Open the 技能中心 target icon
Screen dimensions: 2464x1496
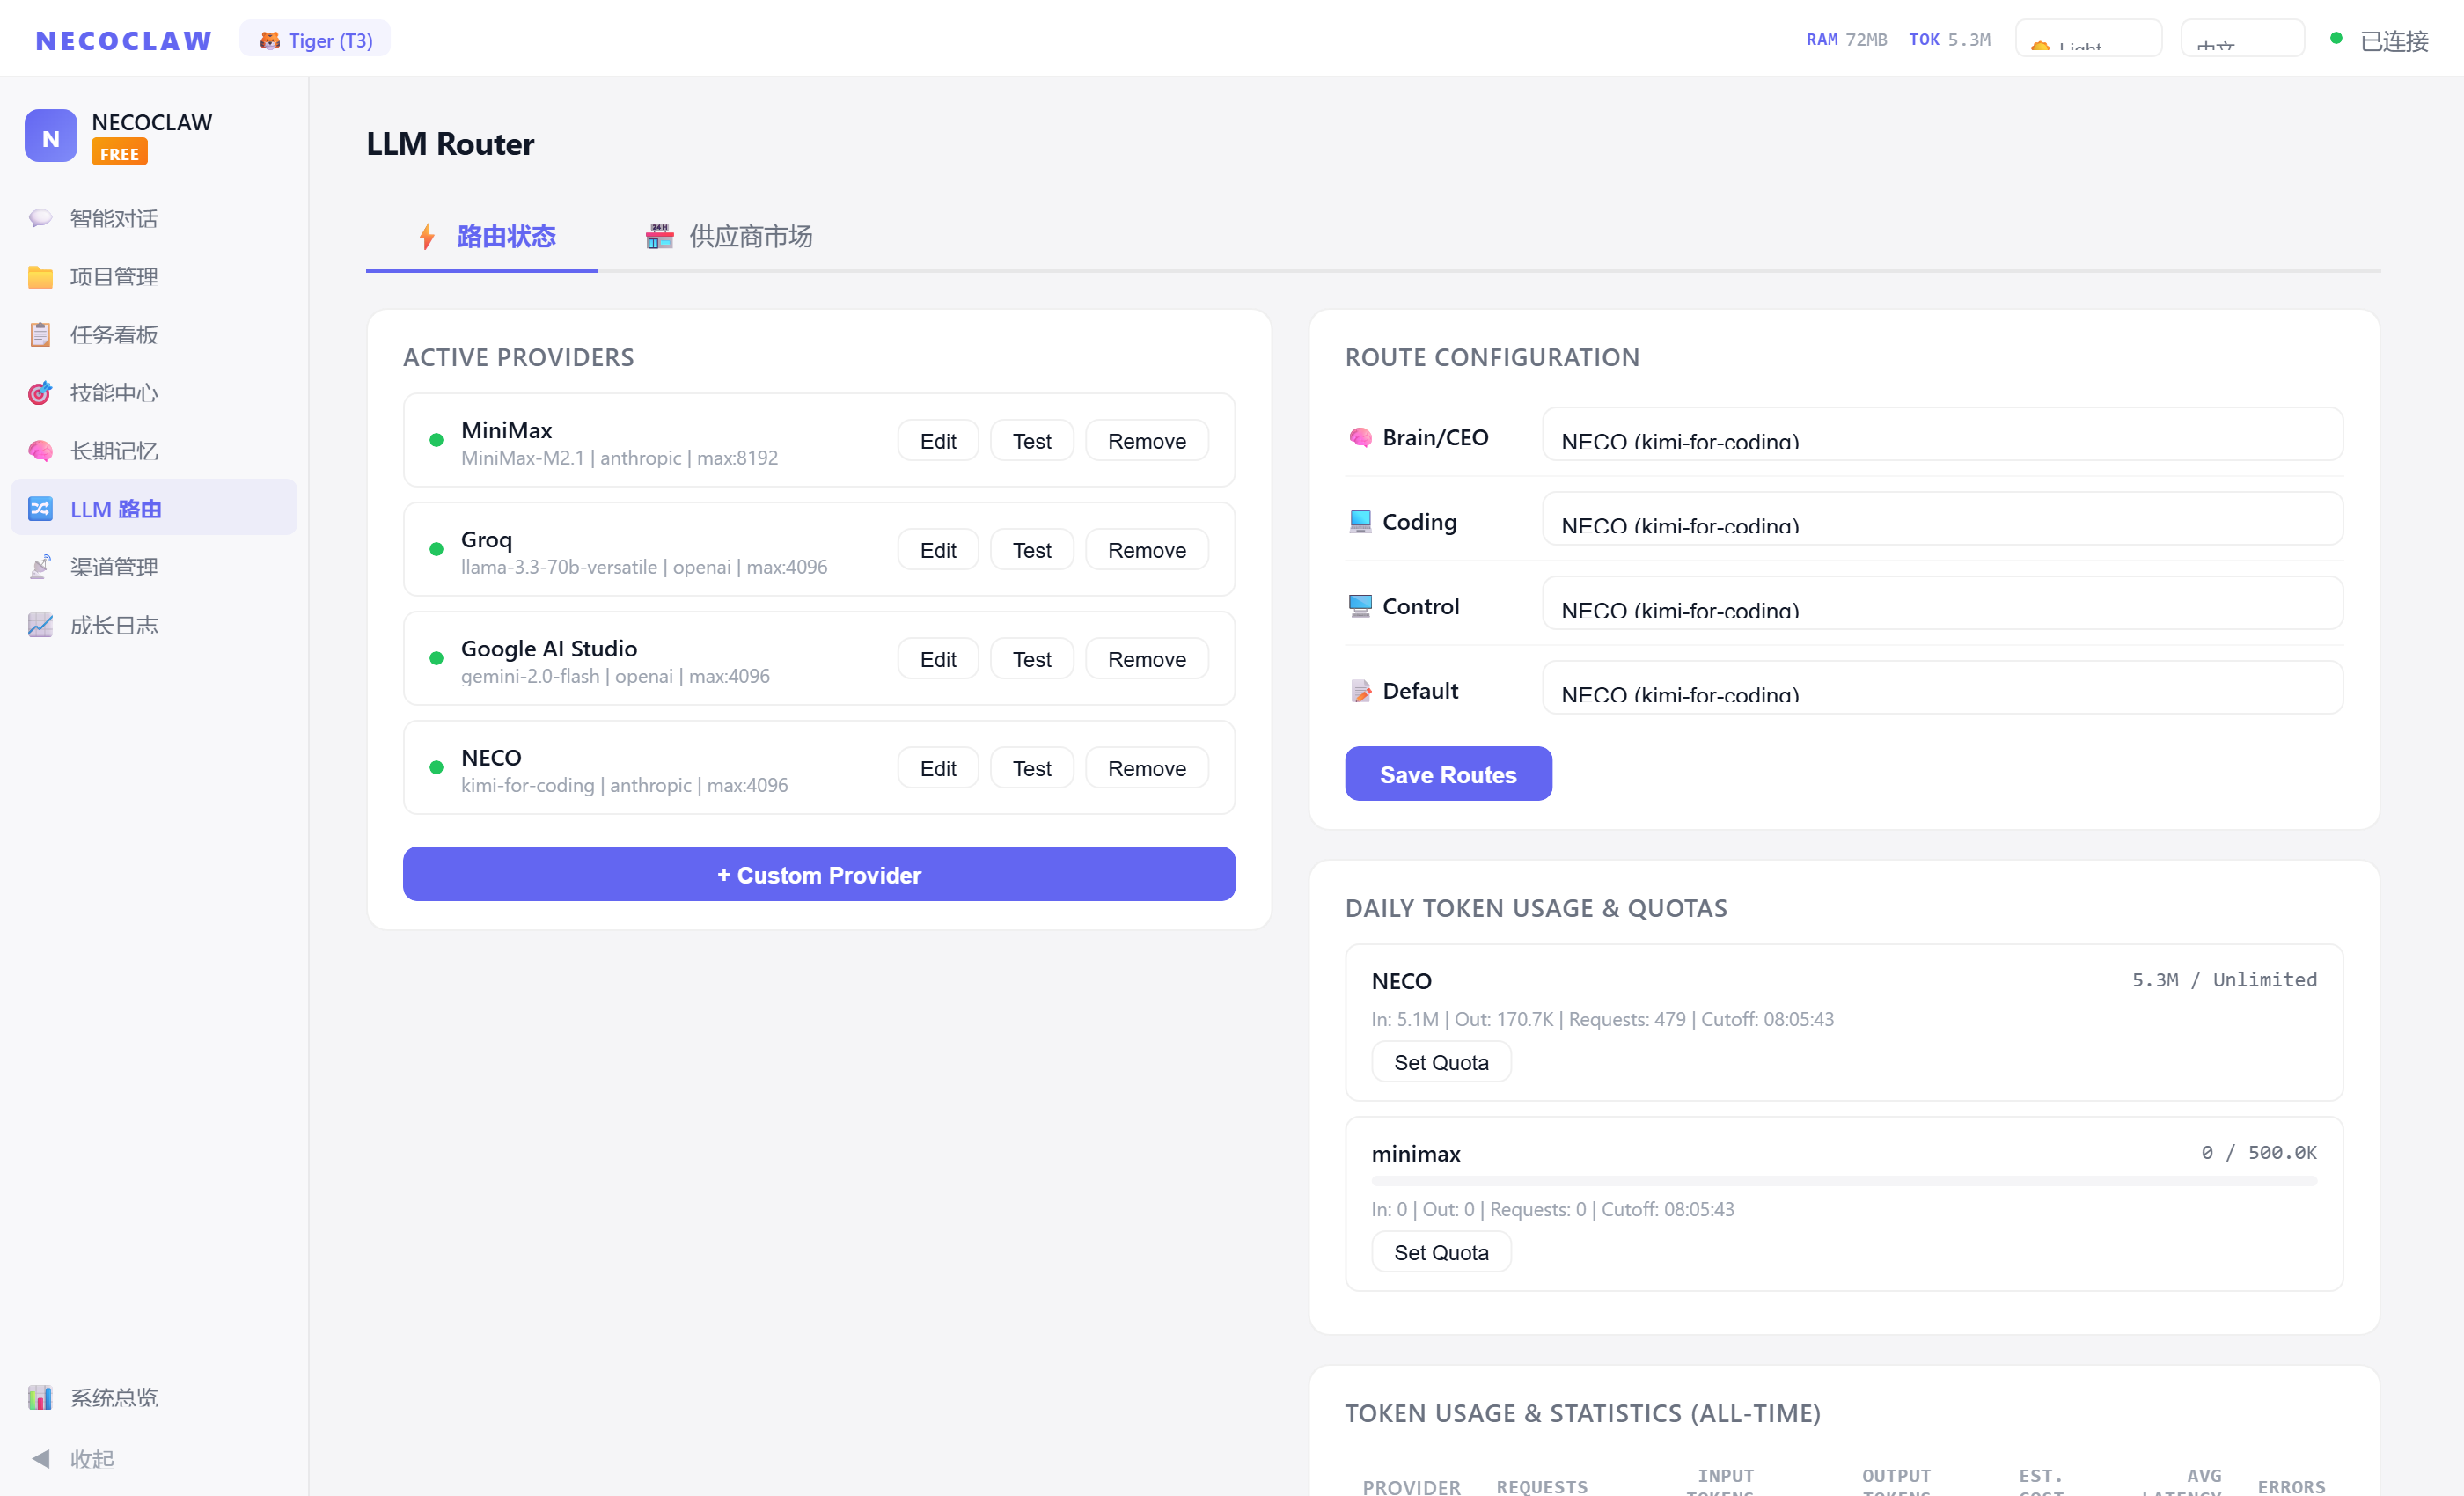click(40, 393)
